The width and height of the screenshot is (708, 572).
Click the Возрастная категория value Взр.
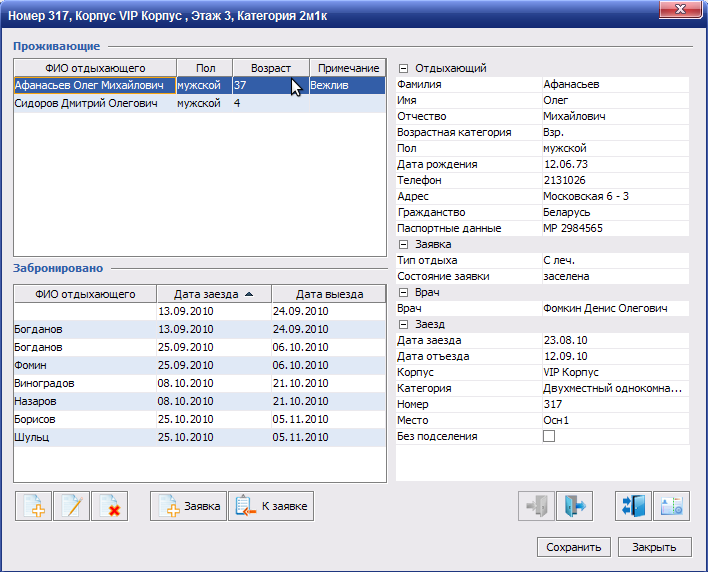[616, 132]
